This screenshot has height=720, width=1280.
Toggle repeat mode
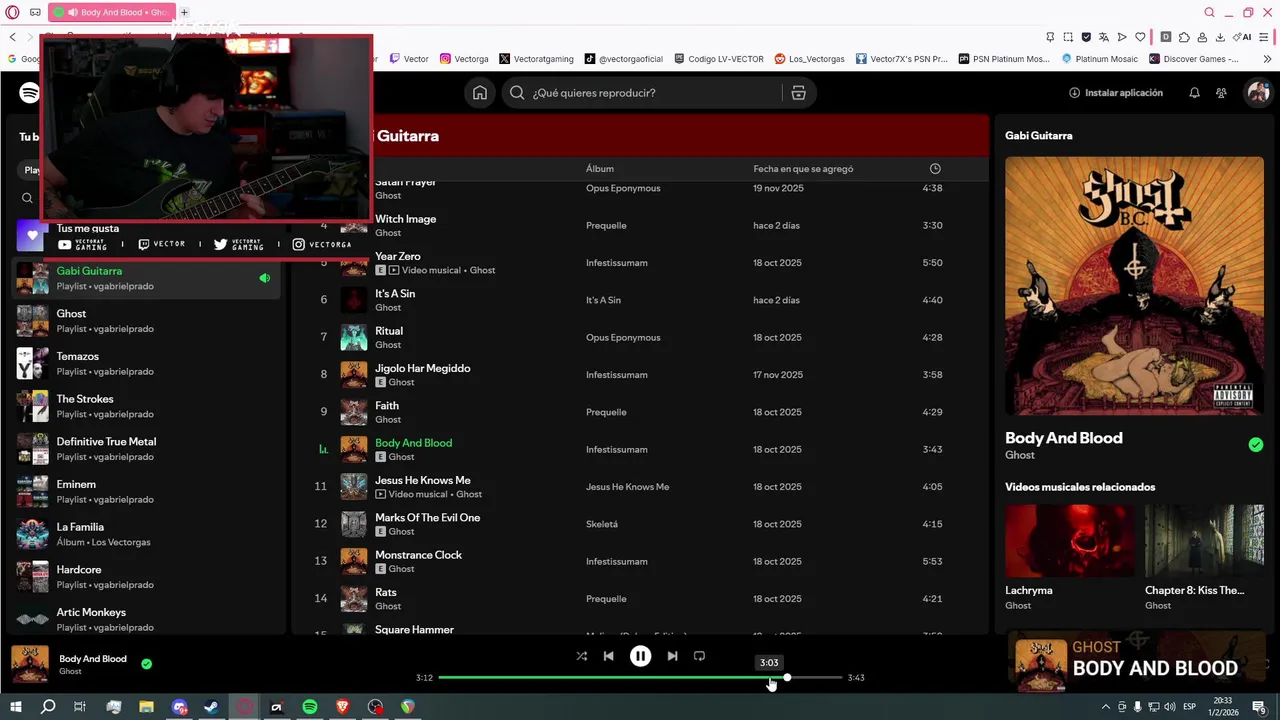click(x=699, y=656)
